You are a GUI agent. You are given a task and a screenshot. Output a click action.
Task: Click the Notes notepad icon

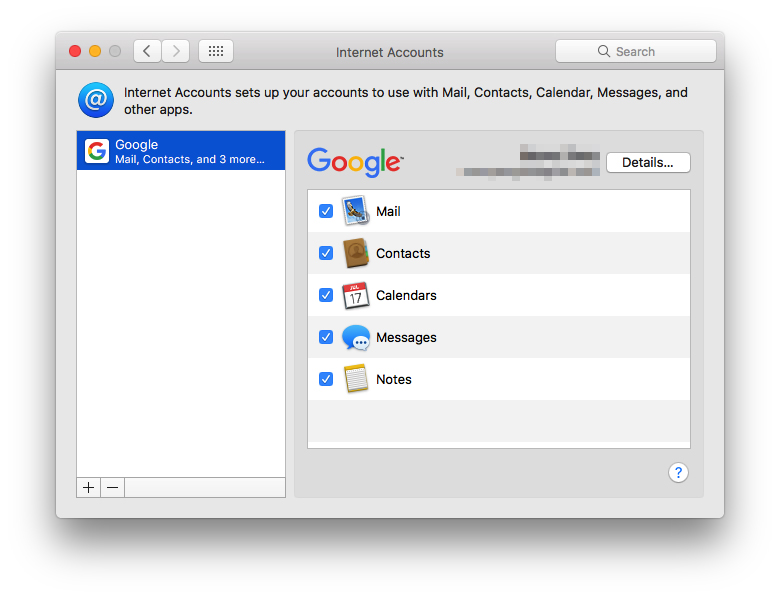pos(355,380)
